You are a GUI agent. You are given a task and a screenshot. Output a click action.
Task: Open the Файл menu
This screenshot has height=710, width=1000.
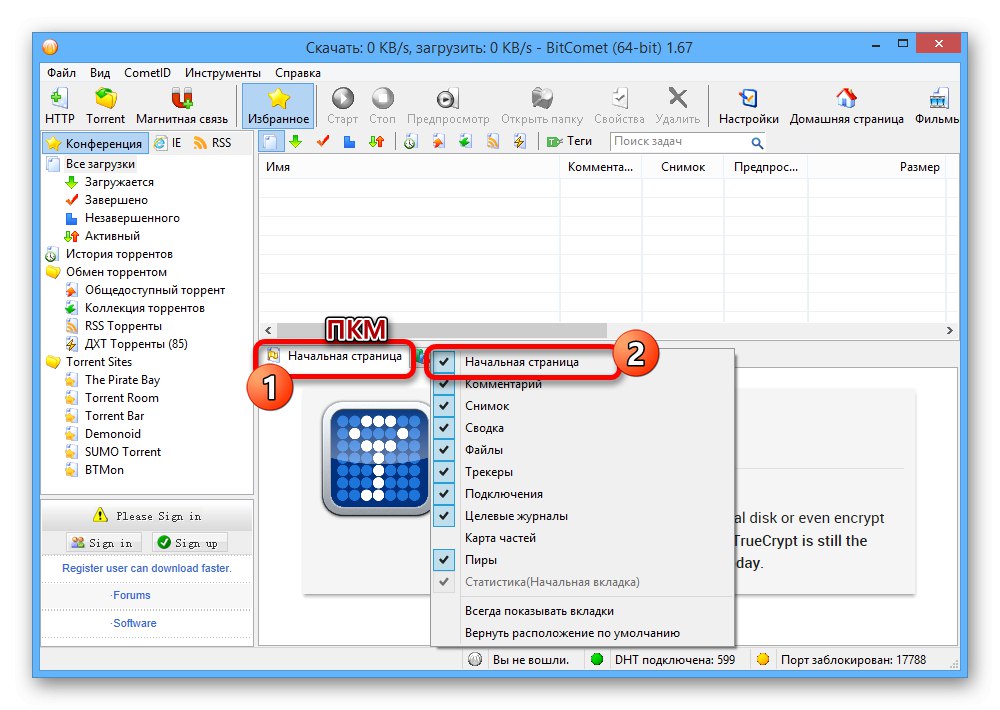tap(61, 73)
